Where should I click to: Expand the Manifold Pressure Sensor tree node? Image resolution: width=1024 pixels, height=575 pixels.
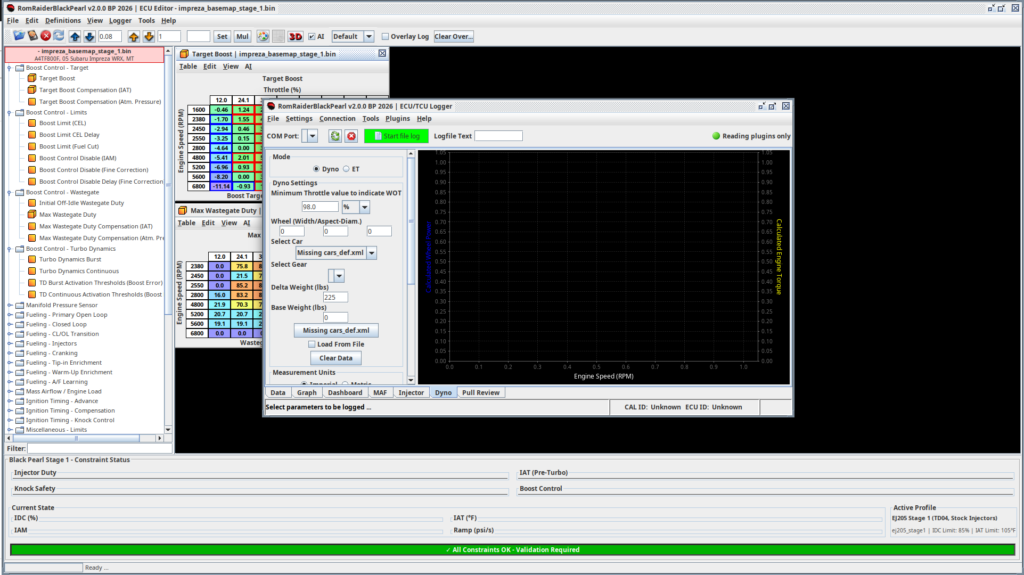tap(9, 305)
